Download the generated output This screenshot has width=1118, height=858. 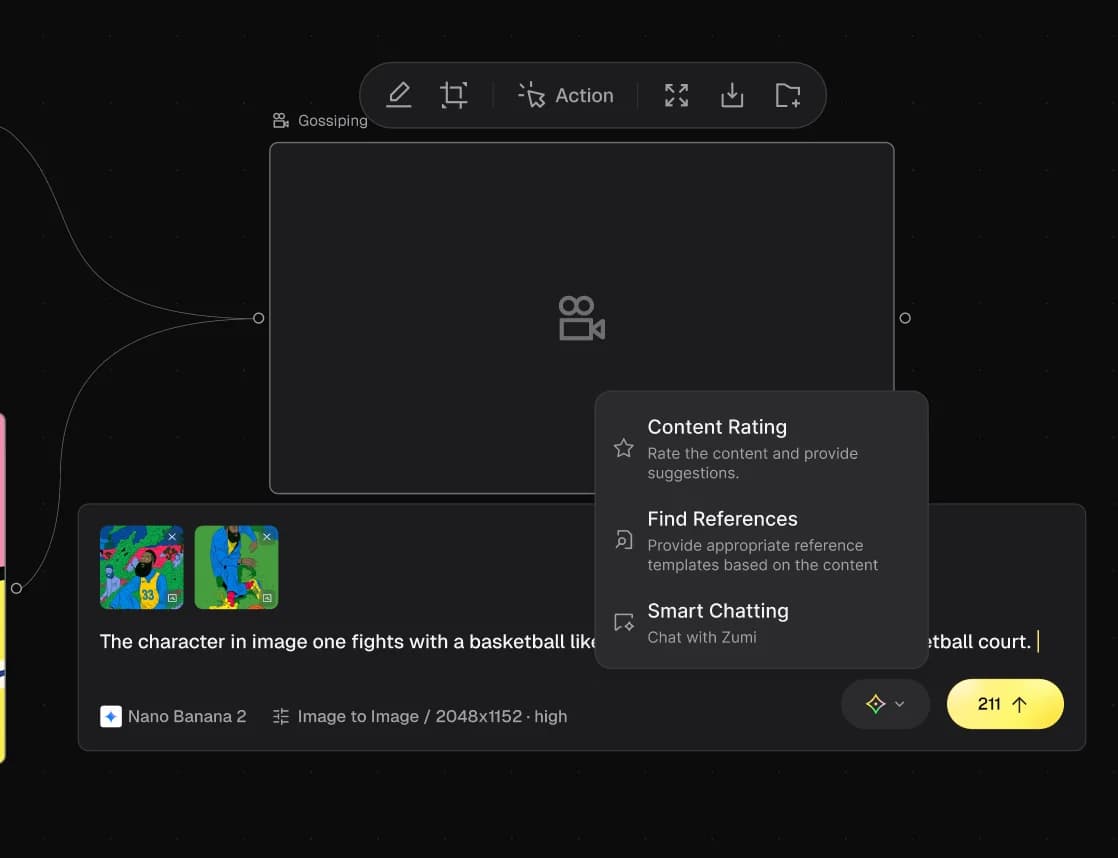[x=732, y=95]
